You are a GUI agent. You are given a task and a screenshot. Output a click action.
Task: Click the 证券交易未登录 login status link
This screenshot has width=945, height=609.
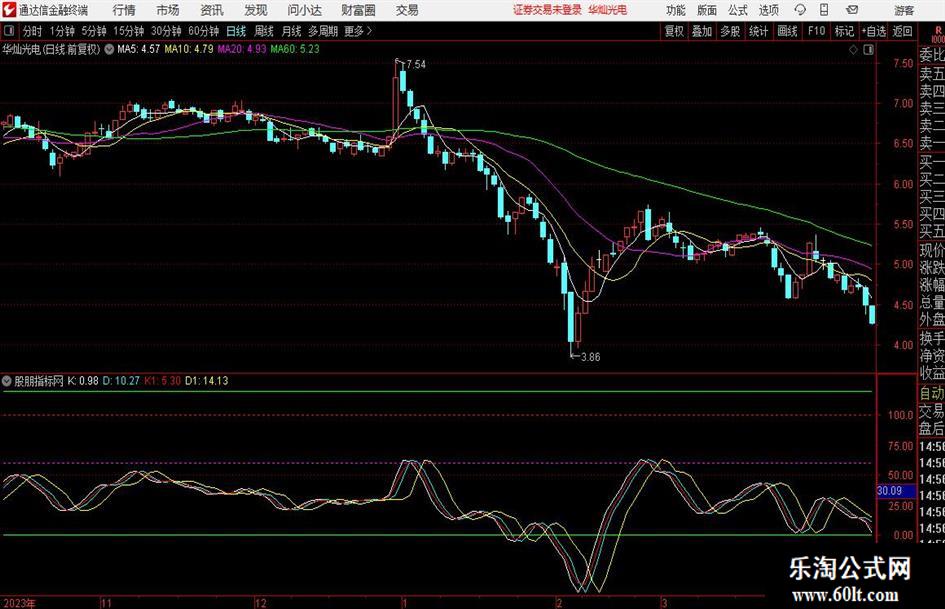(547, 10)
